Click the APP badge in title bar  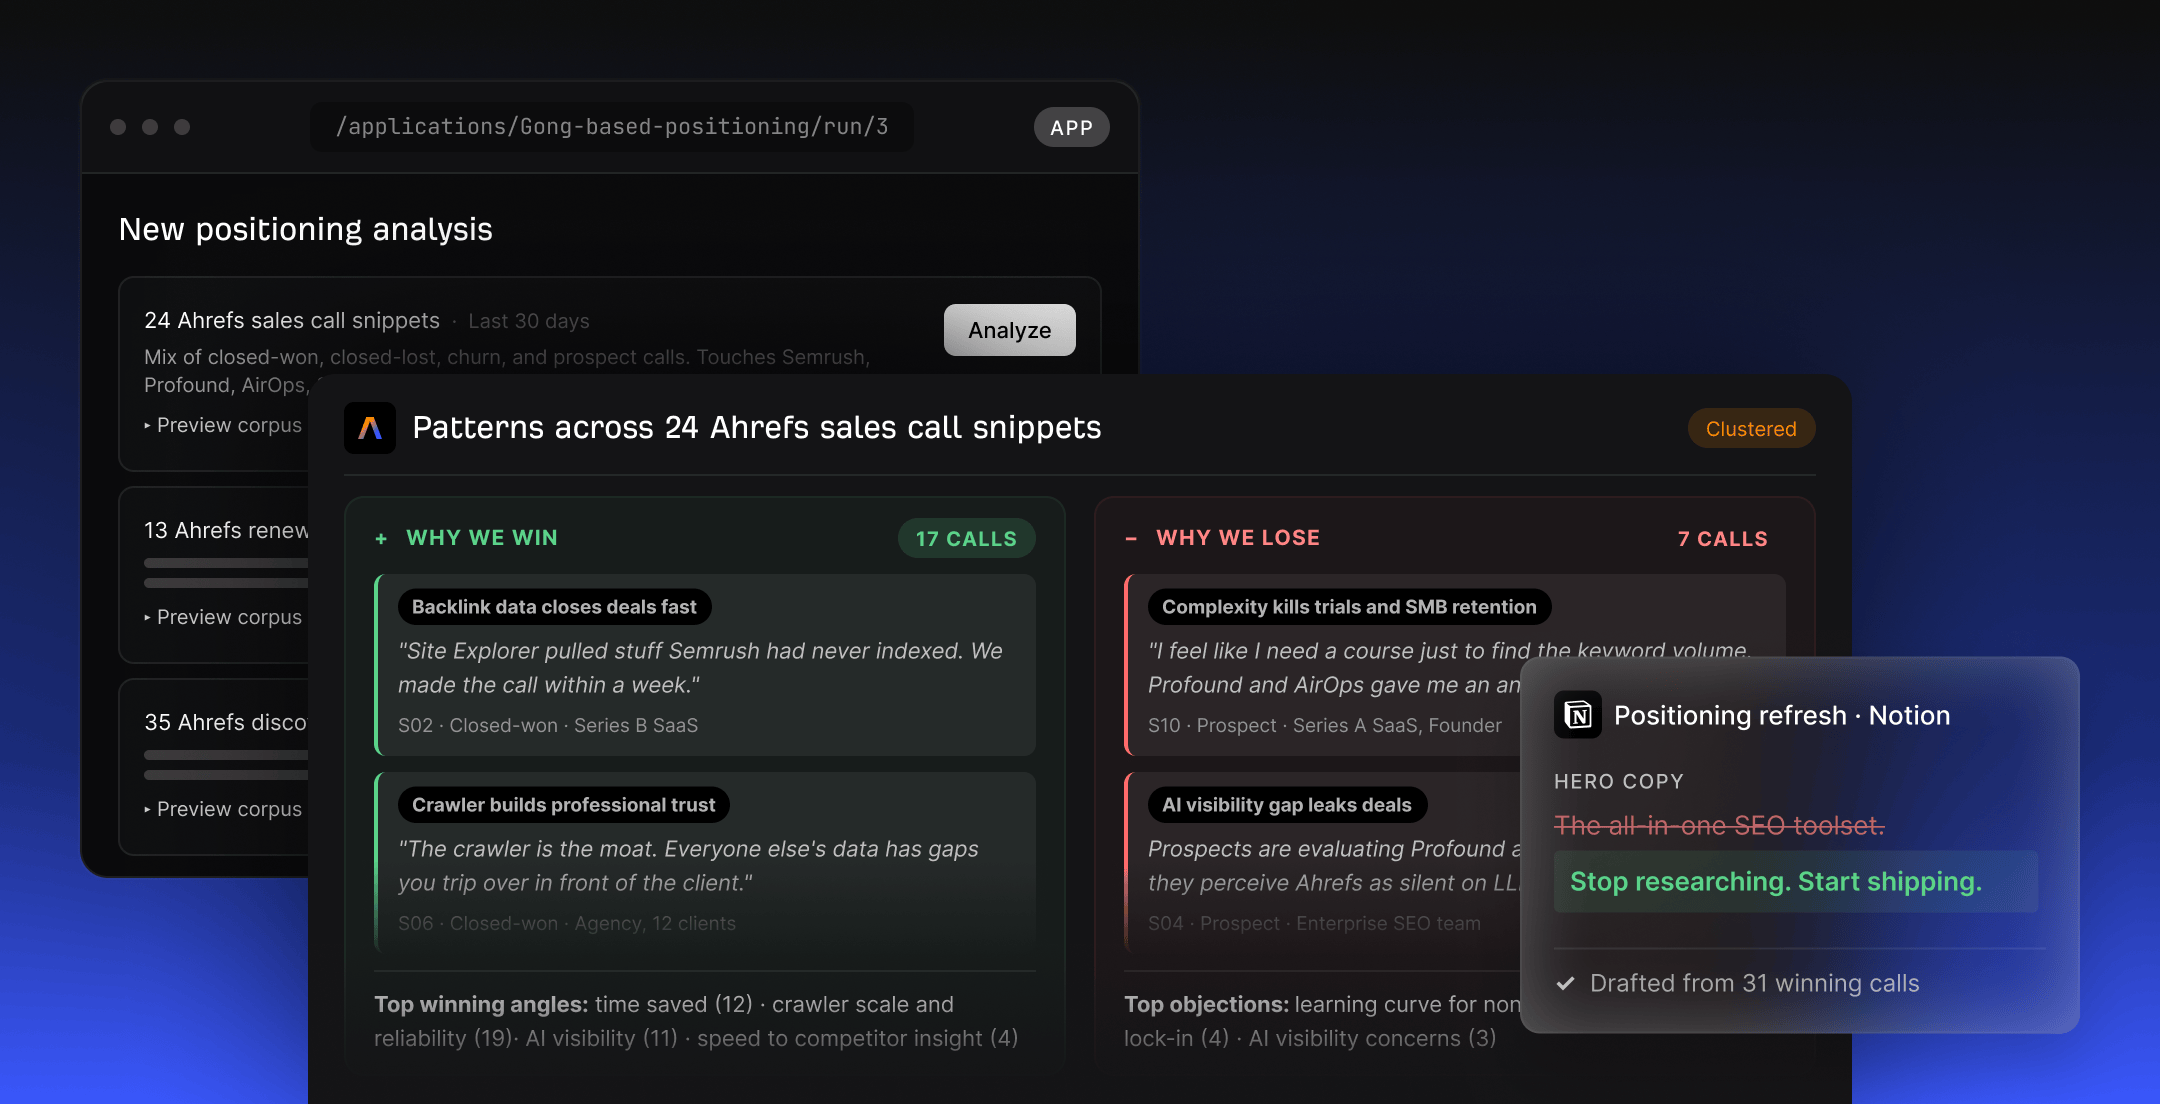coord(1071,127)
